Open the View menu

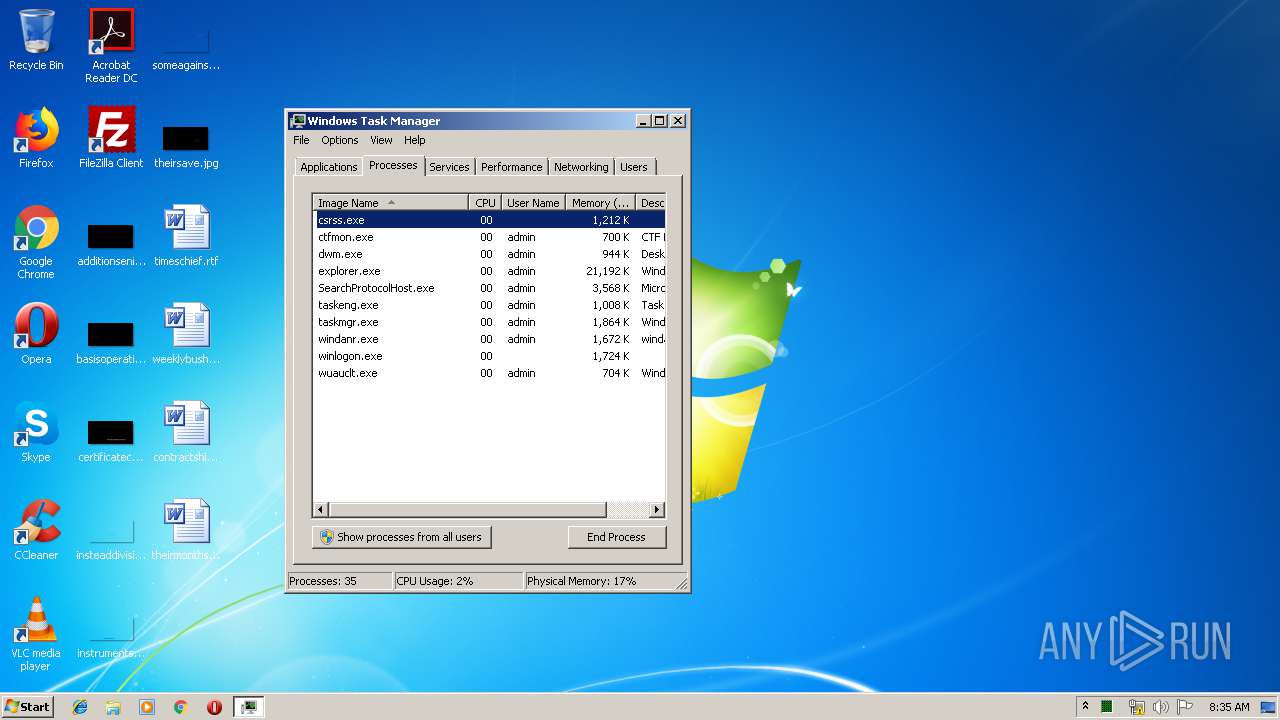click(x=381, y=140)
